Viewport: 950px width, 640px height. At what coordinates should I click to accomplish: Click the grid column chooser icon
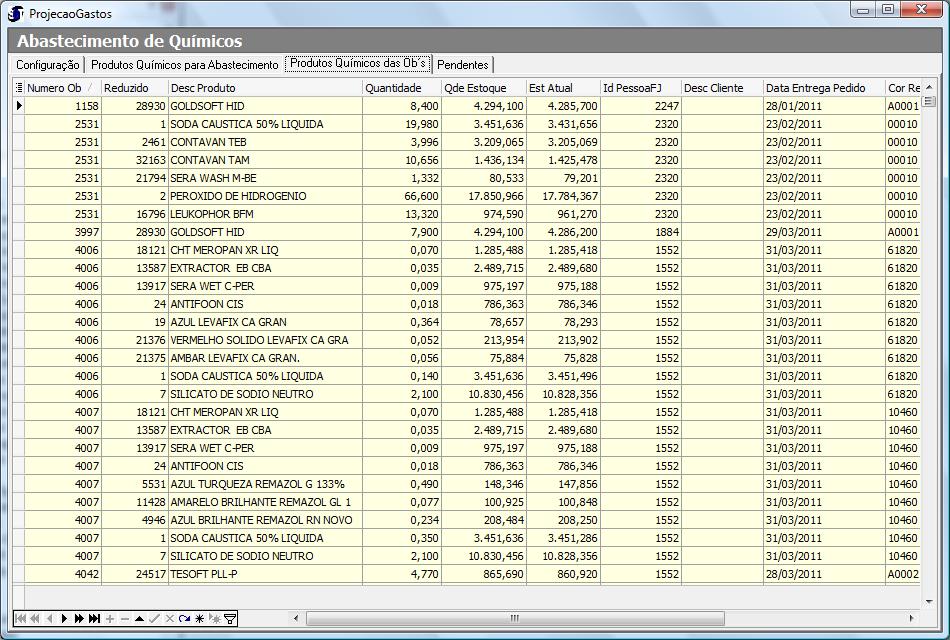pos(19,88)
